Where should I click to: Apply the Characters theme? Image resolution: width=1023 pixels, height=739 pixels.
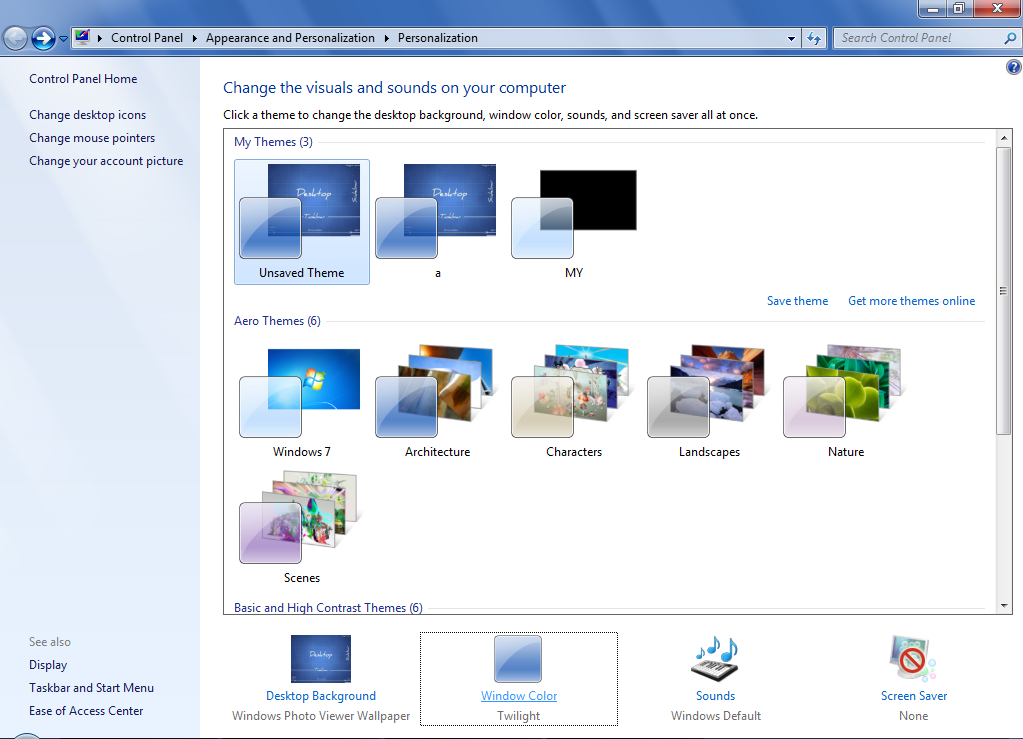pyautogui.click(x=574, y=401)
